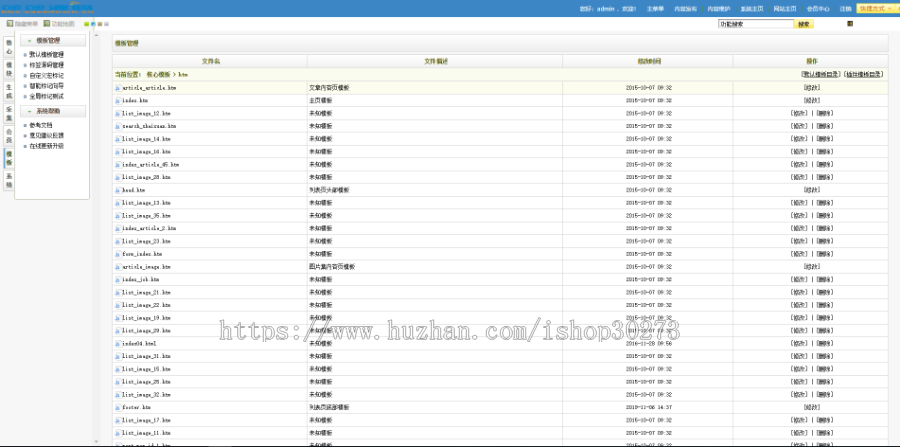
Task: Click the file icon beside index_article_45.htm
Action: coord(118,164)
